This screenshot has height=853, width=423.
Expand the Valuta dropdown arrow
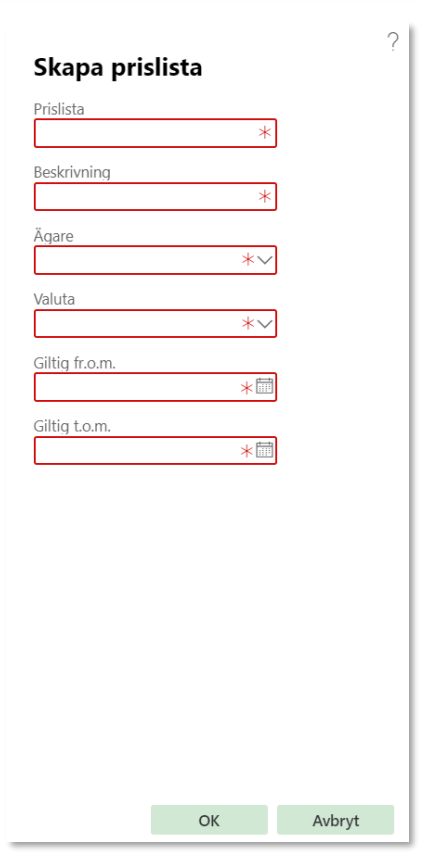(x=265, y=324)
